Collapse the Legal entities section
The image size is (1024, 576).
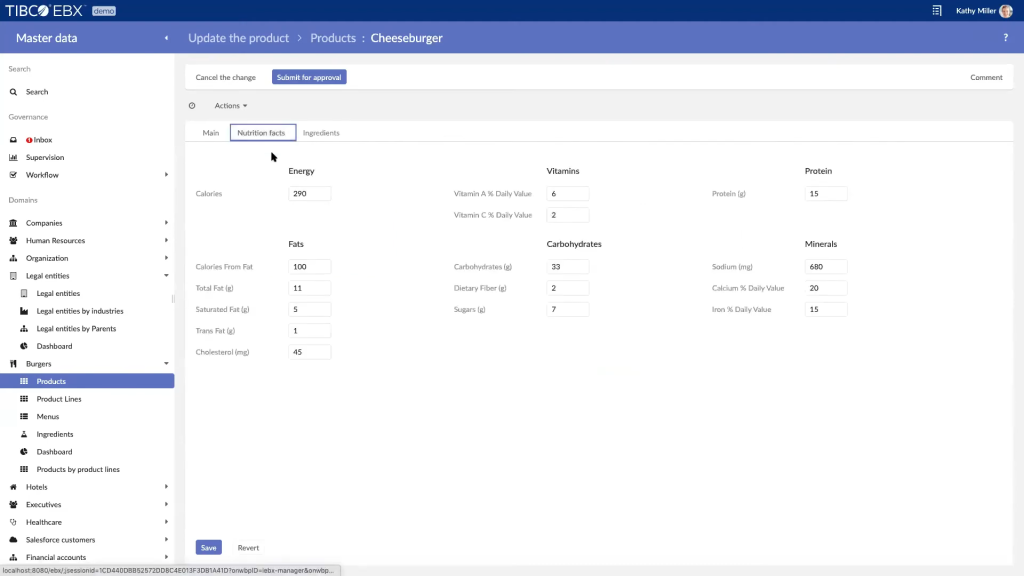tap(166, 275)
